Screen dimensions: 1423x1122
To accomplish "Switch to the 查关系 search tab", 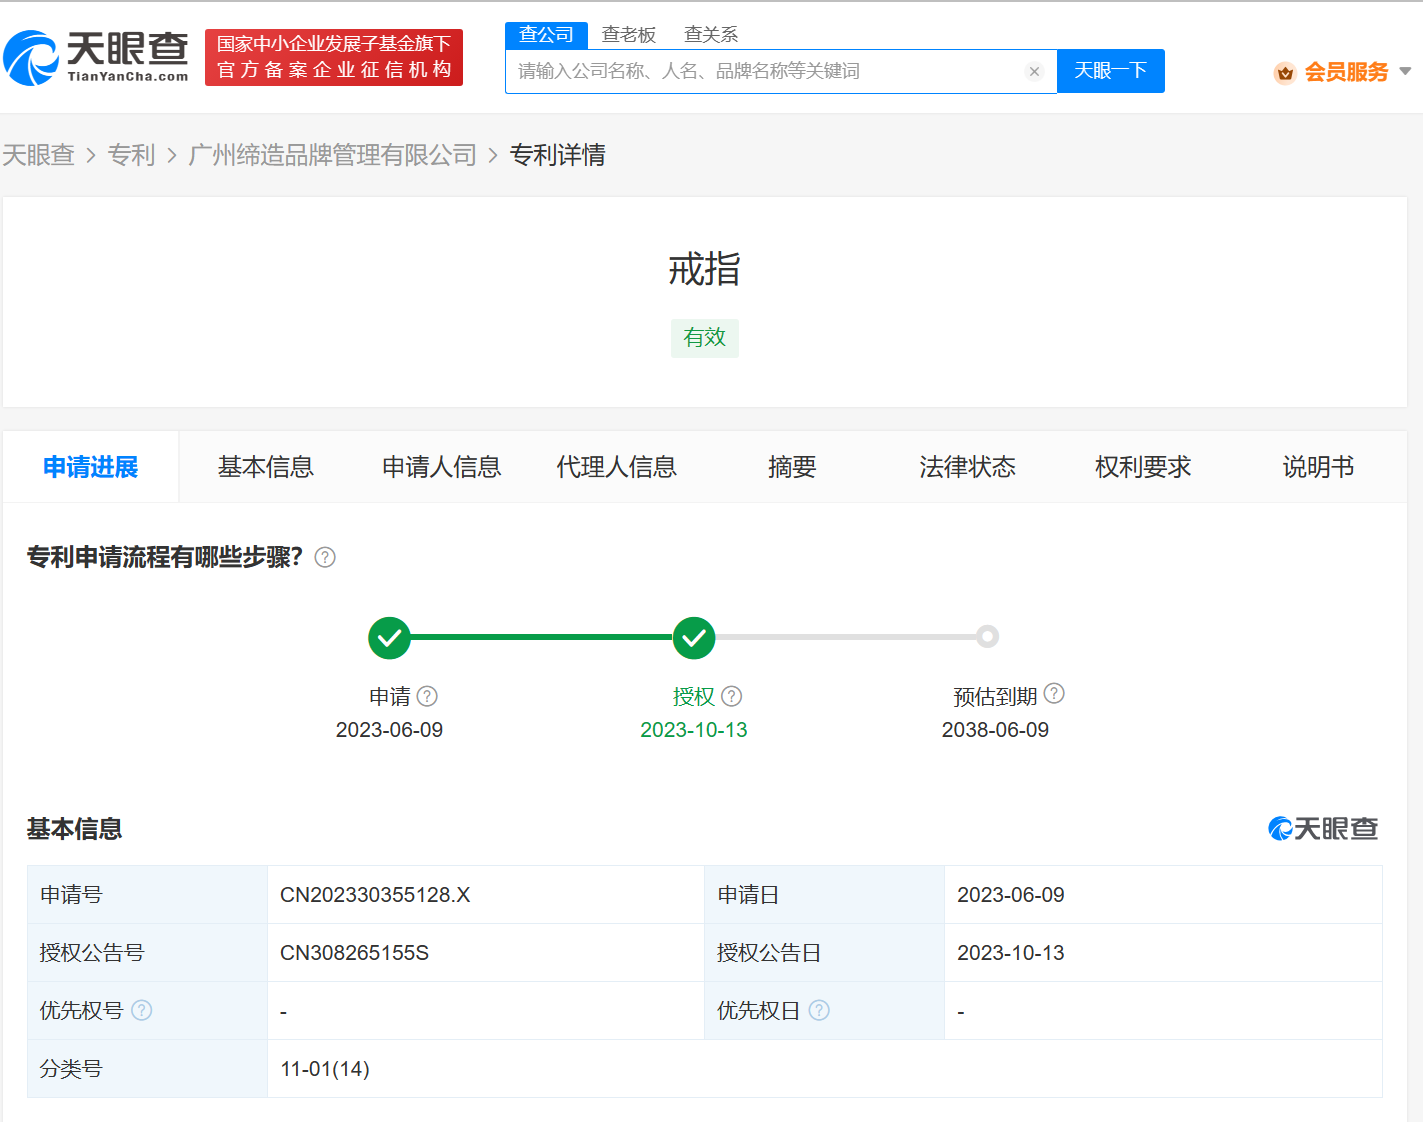I will pyautogui.click(x=711, y=35).
